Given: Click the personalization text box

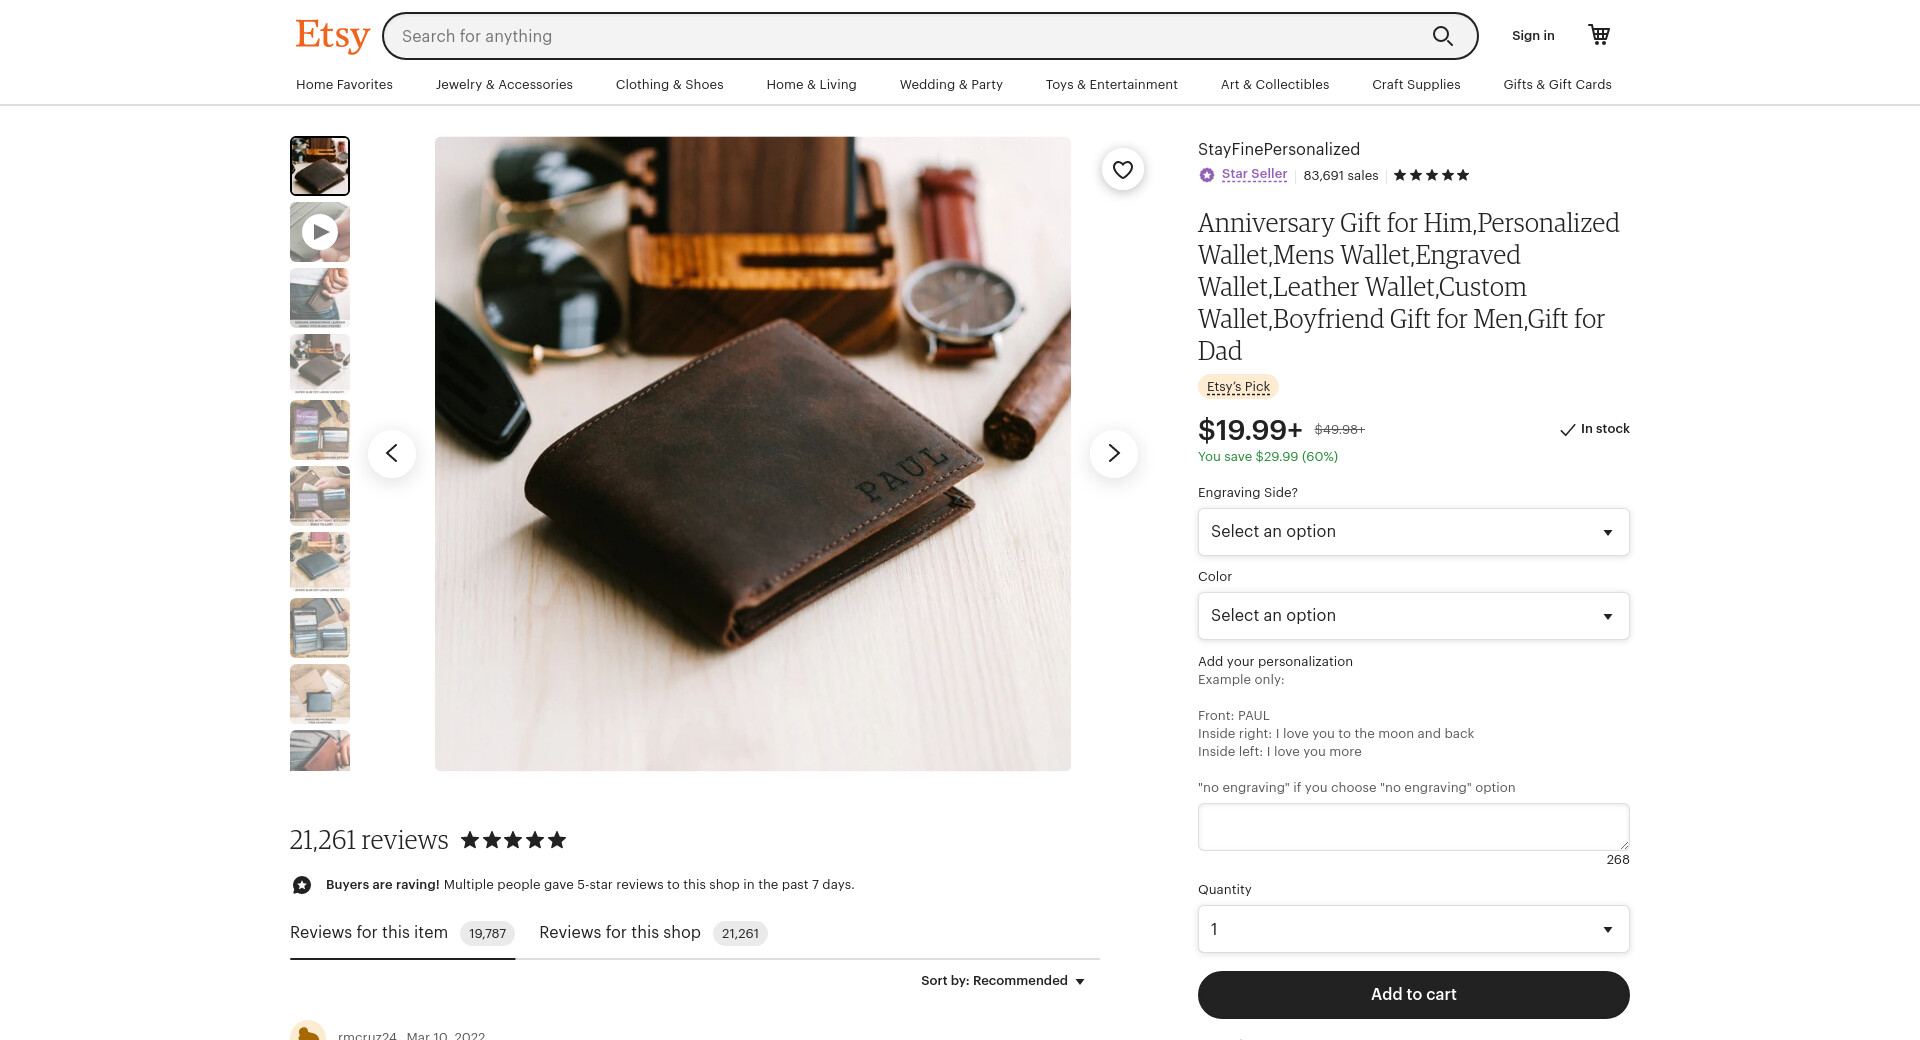Looking at the screenshot, I should (1413, 827).
